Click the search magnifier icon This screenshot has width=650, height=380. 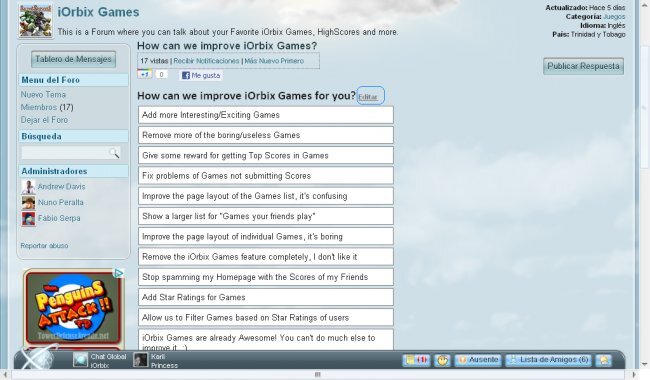[x=114, y=153]
